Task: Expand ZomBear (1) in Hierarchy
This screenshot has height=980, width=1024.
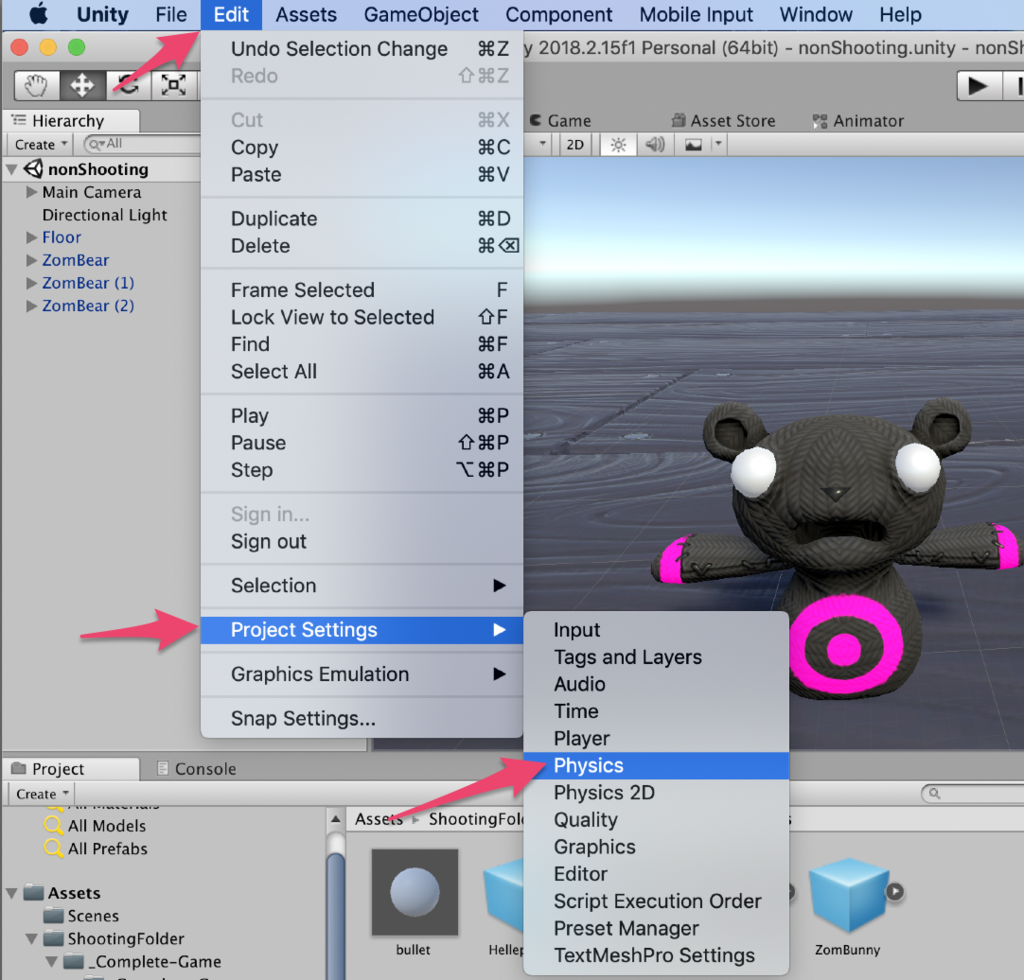Action: click(31, 283)
